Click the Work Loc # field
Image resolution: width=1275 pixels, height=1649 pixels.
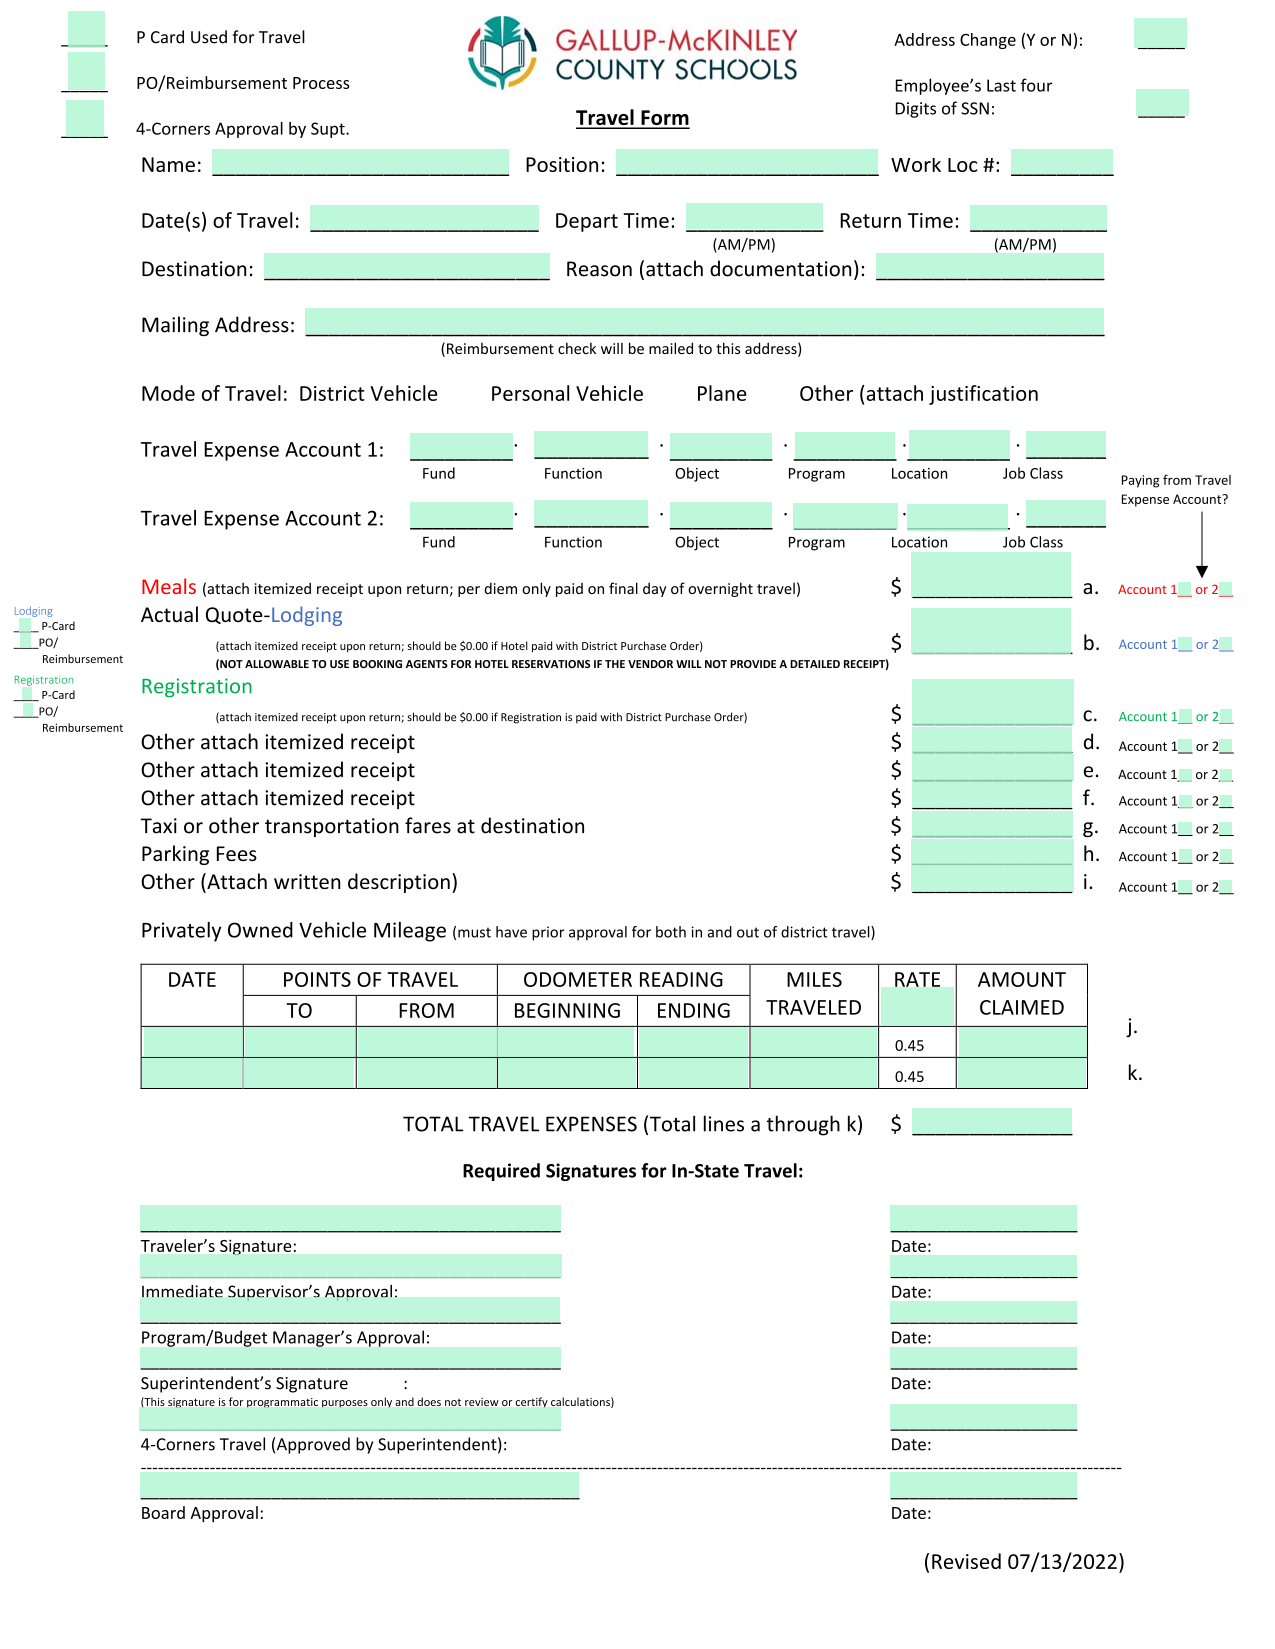click(1062, 162)
